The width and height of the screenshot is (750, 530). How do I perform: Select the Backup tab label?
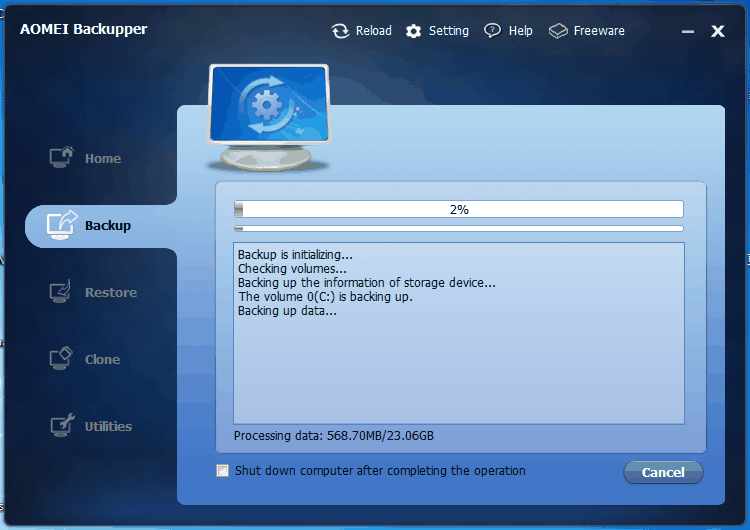pyautogui.click(x=108, y=225)
